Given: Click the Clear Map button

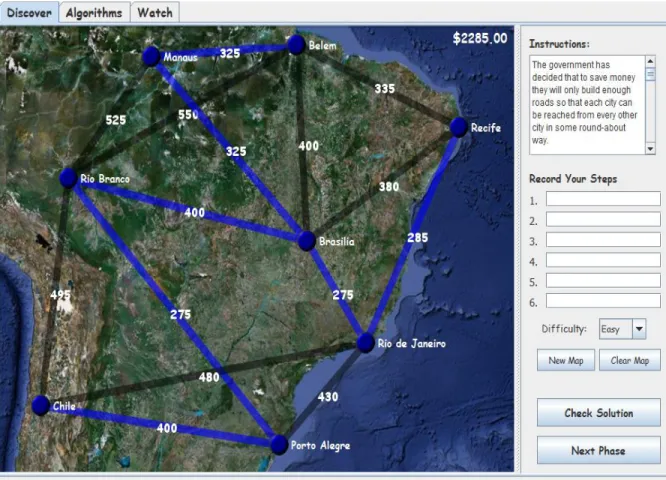Looking at the screenshot, I should click(629, 360).
